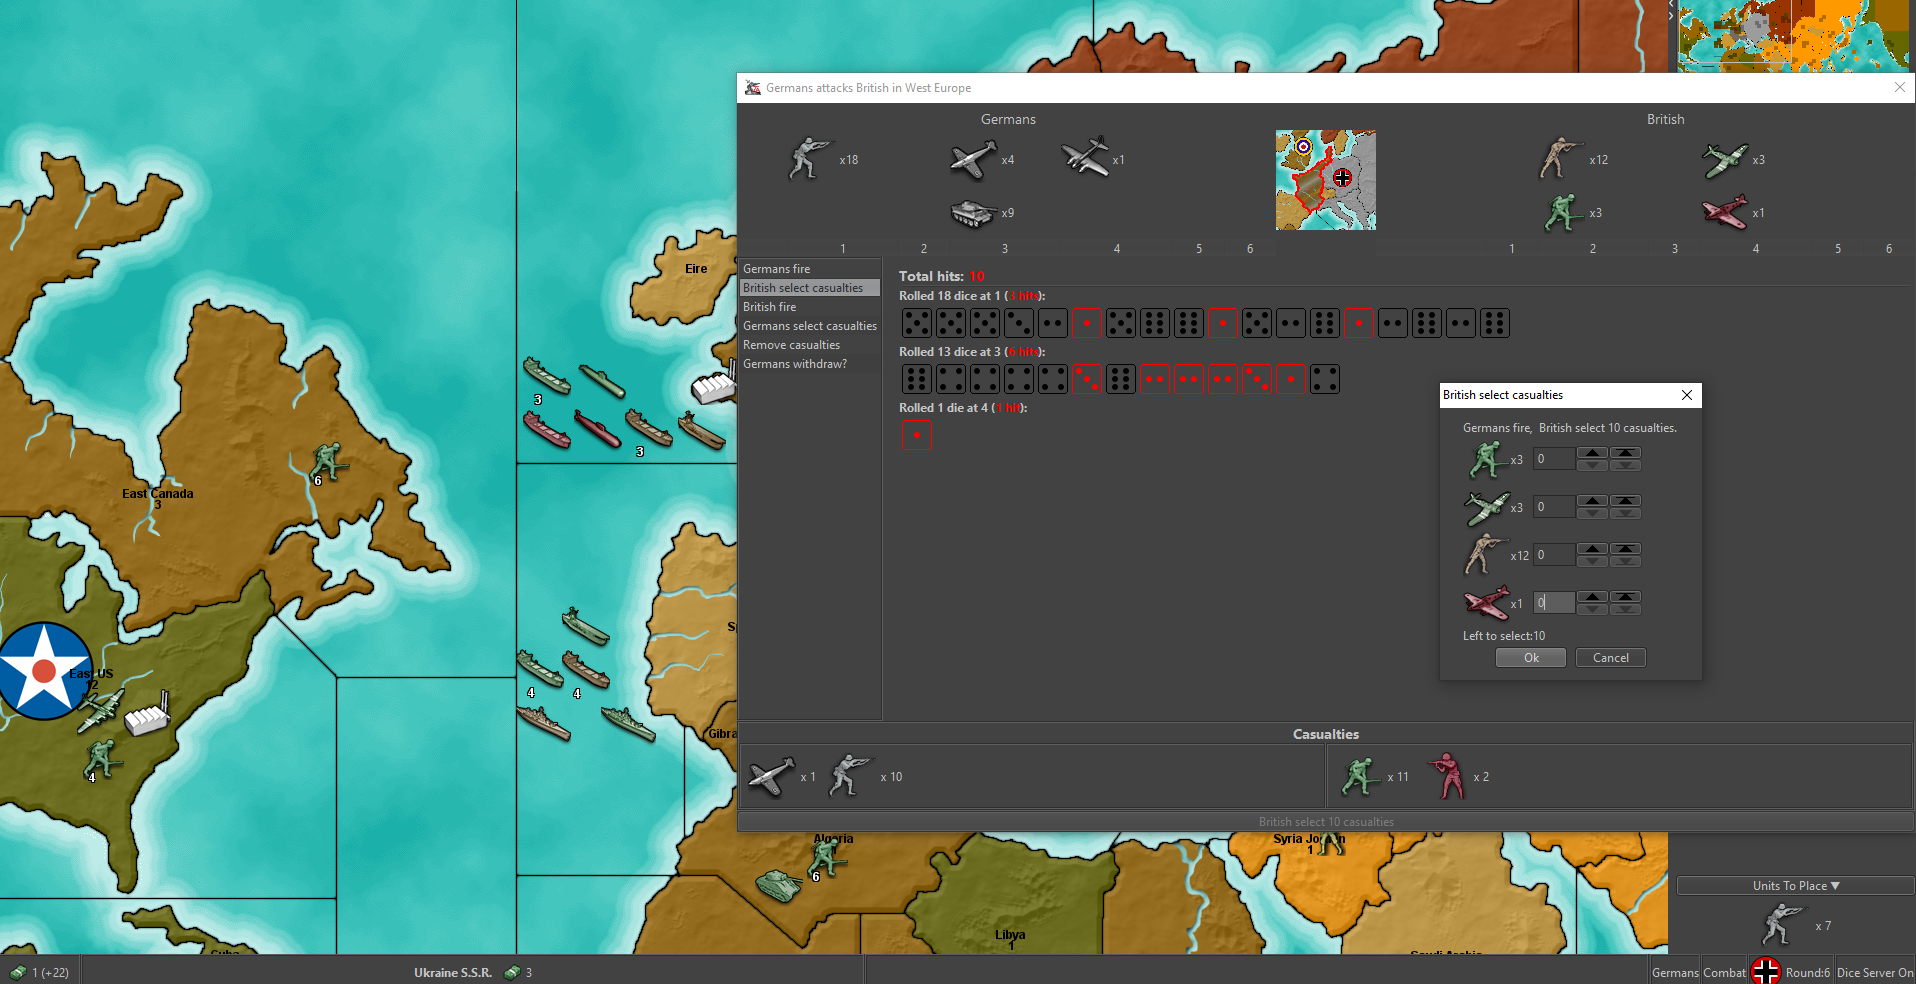
Task: Select infantry stack of 6 in East Canada
Action: pos(327,462)
